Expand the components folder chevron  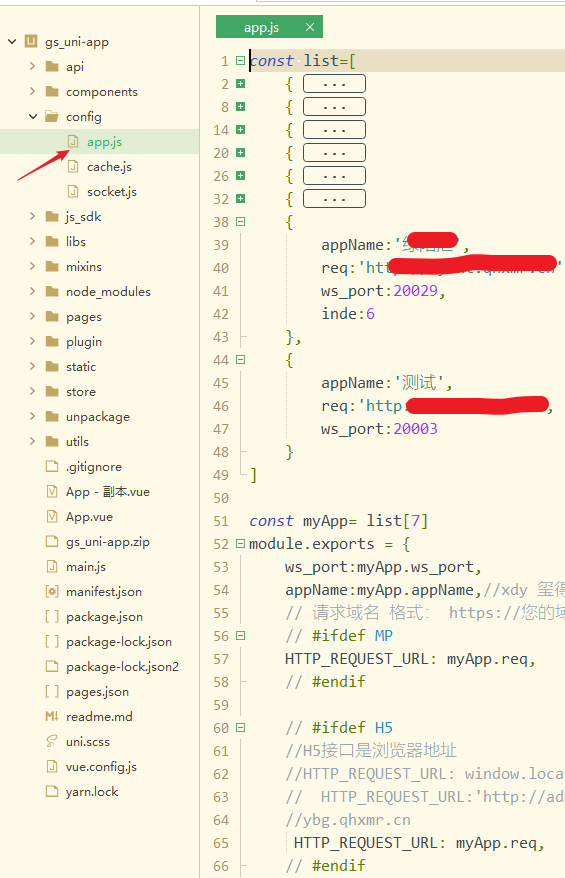32,91
